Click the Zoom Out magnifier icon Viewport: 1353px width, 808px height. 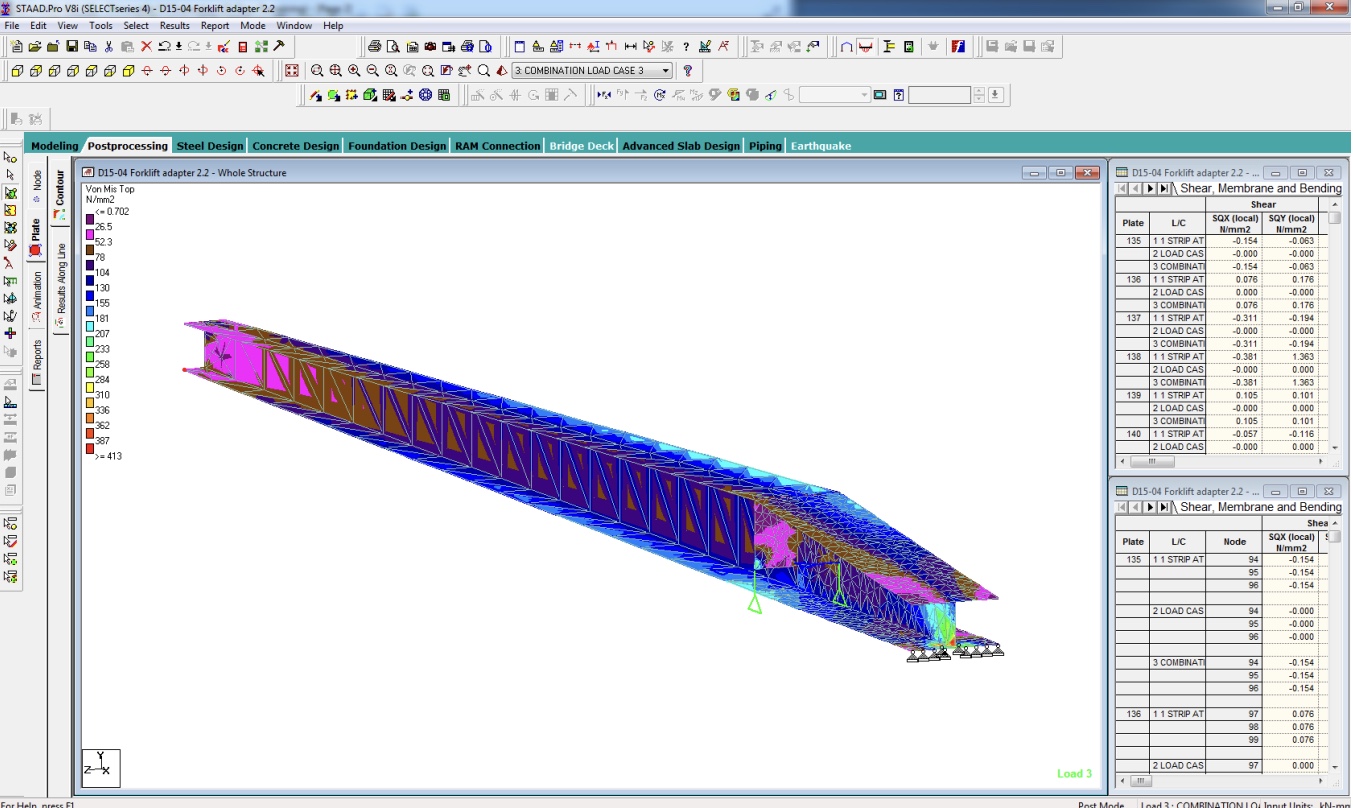[372, 71]
